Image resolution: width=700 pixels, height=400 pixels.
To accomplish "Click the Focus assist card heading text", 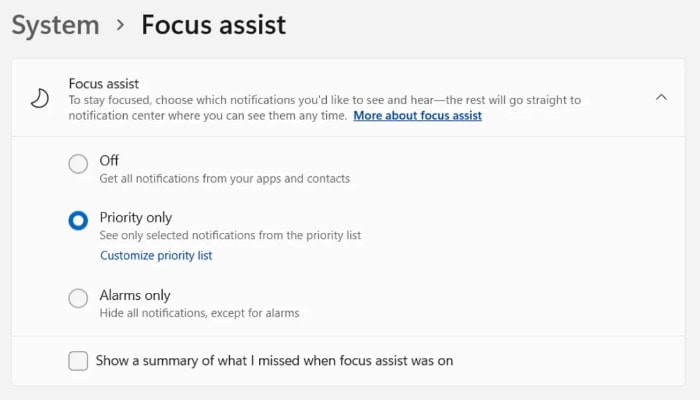I will (104, 83).
